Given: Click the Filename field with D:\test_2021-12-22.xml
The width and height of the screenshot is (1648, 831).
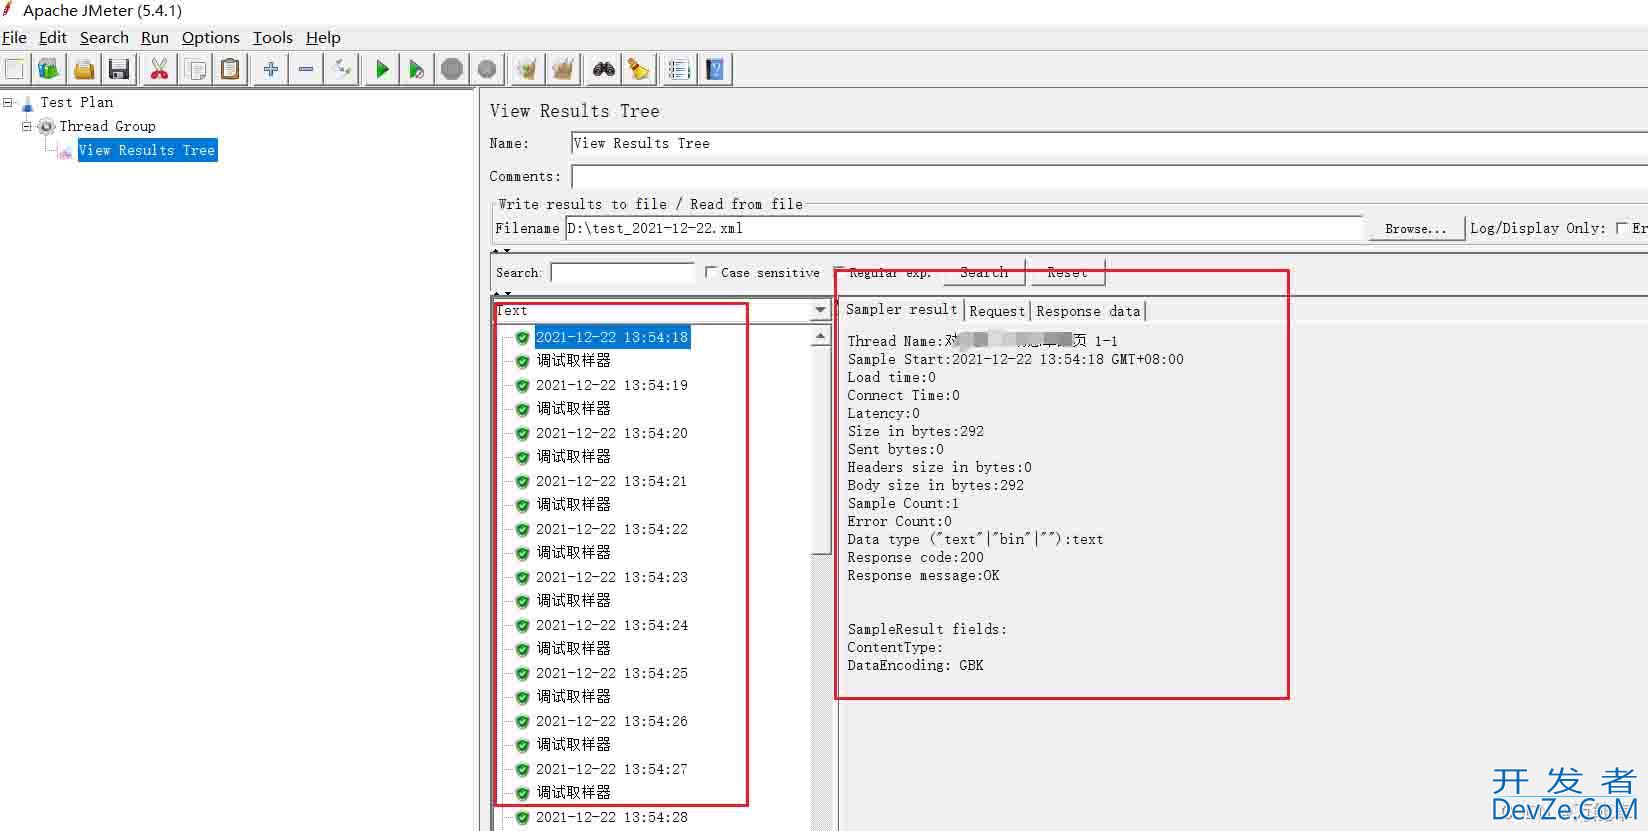Looking at the screenshot, I should (x=964, y=228).
